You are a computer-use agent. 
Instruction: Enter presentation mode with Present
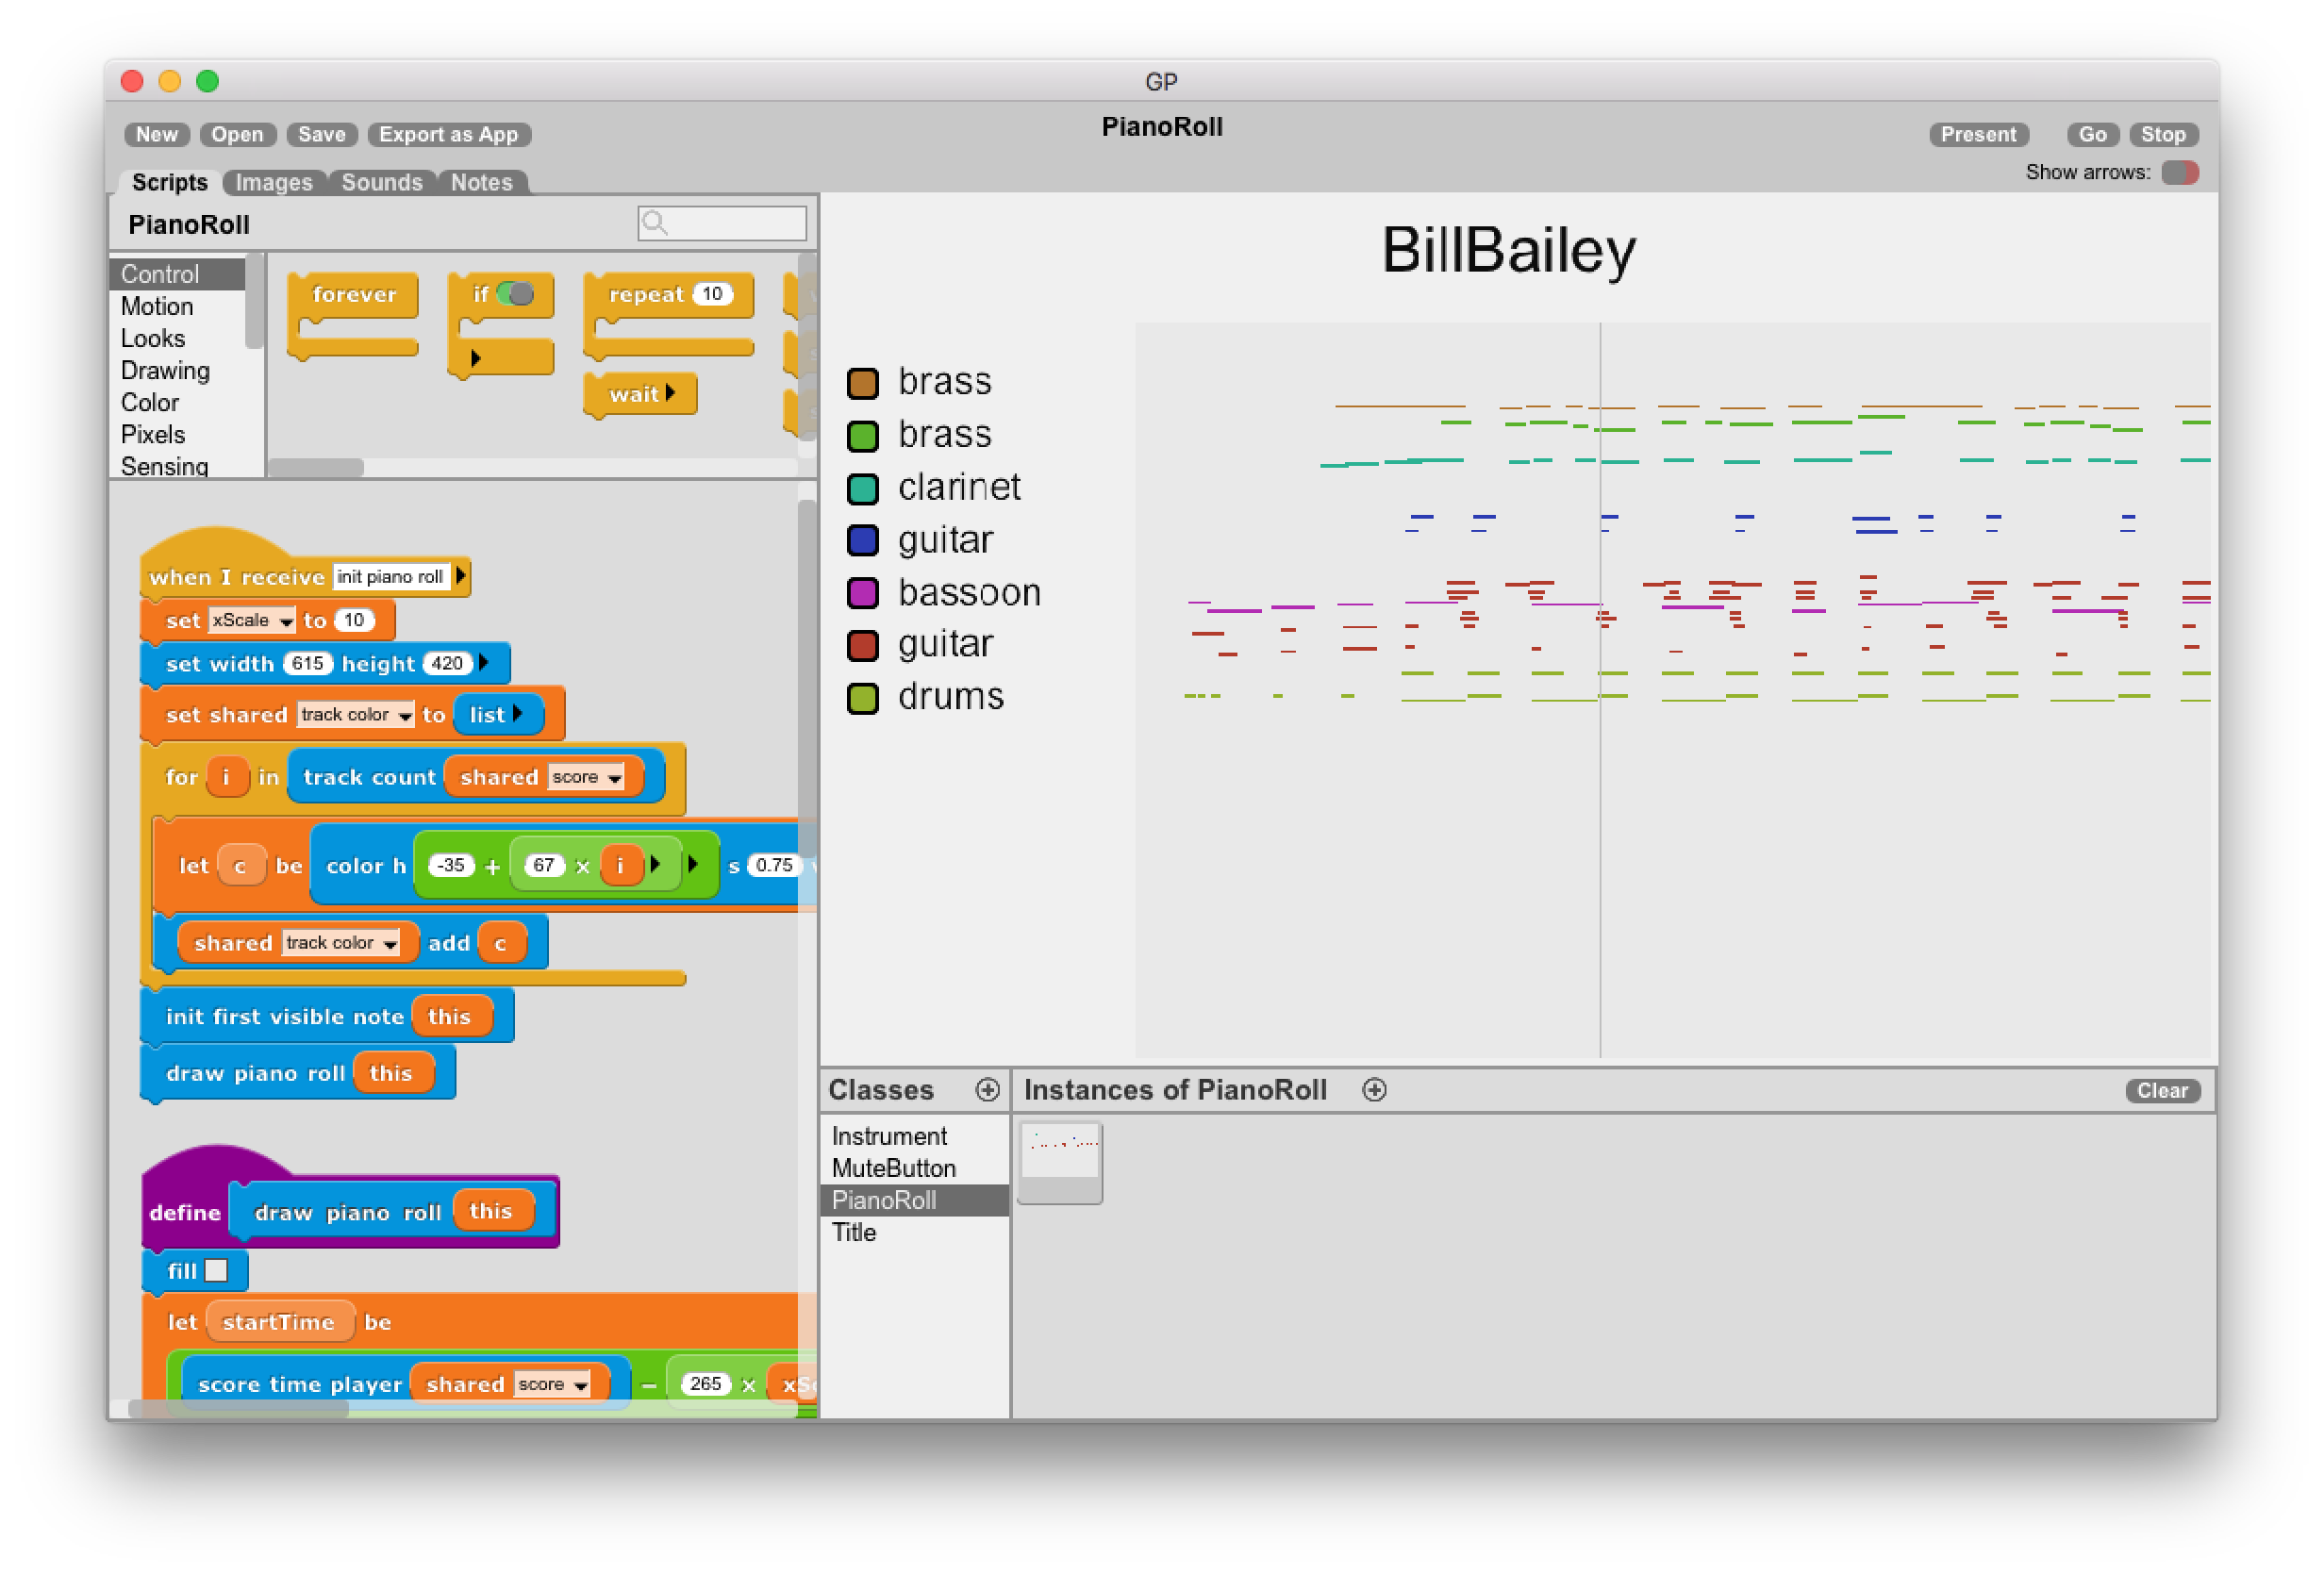1978,134
